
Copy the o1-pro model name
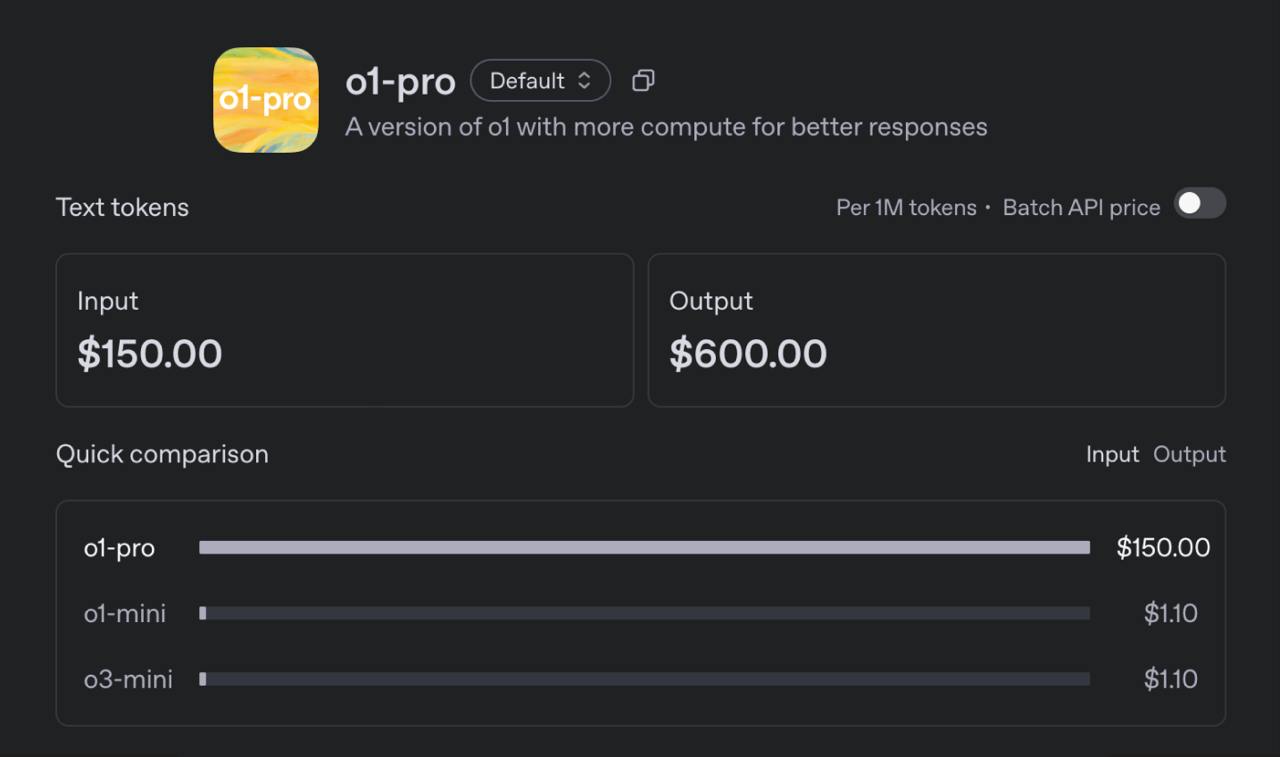(x=643, y=81)
